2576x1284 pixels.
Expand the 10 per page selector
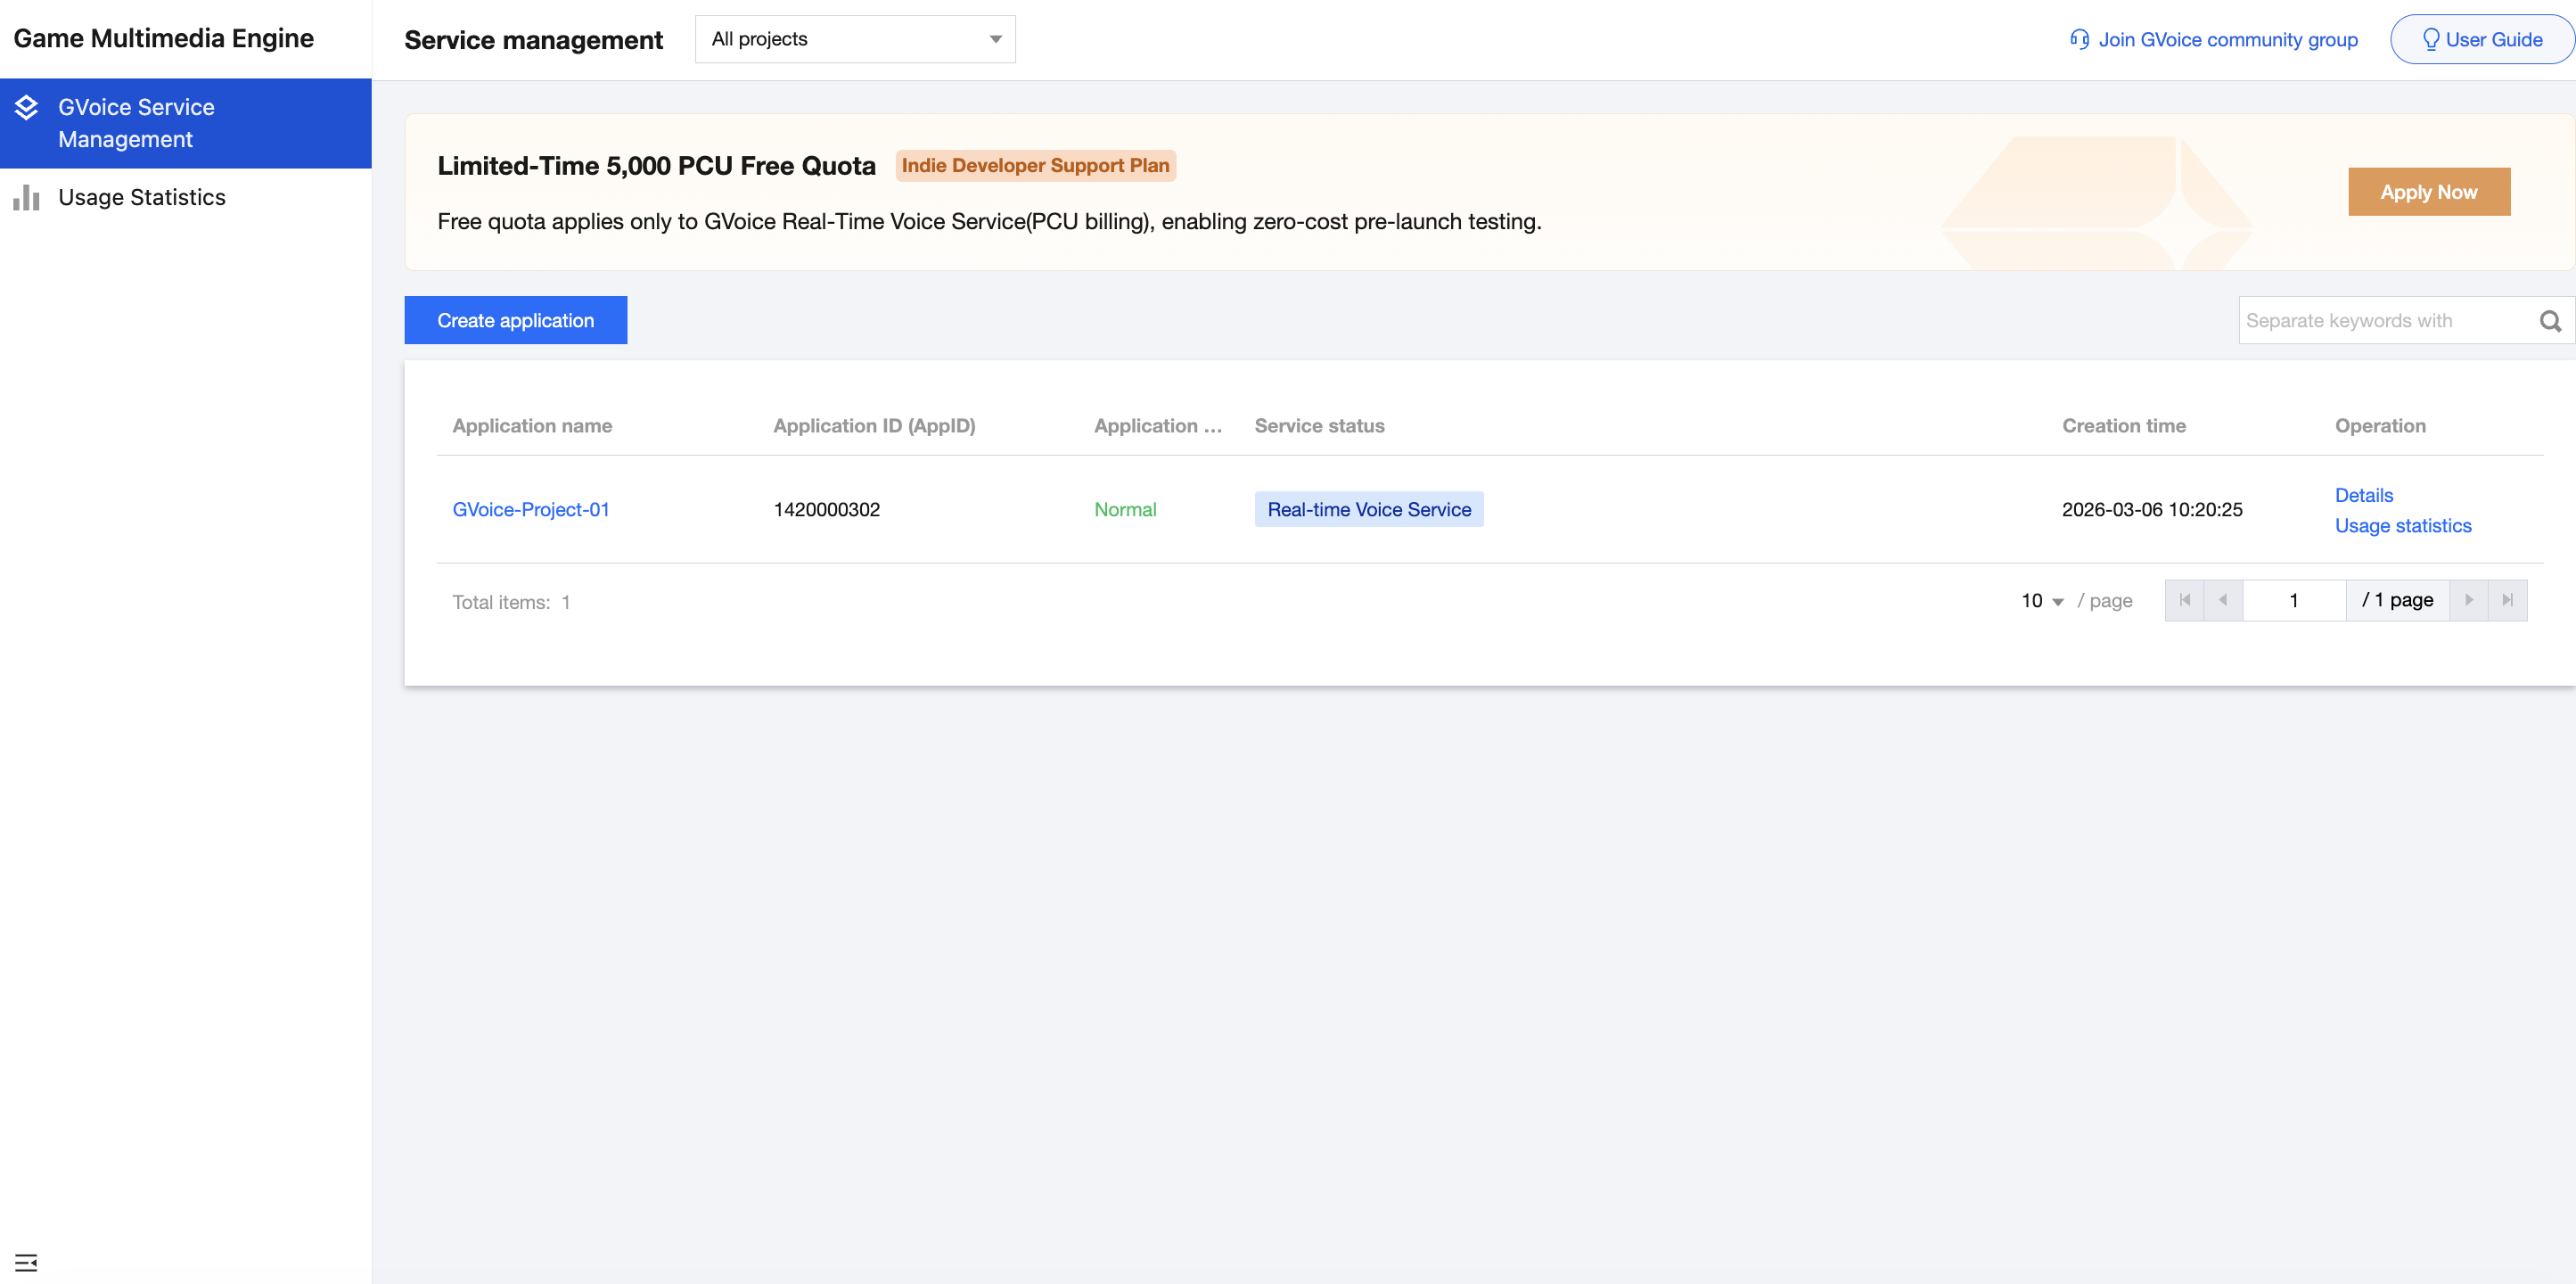2042,601
